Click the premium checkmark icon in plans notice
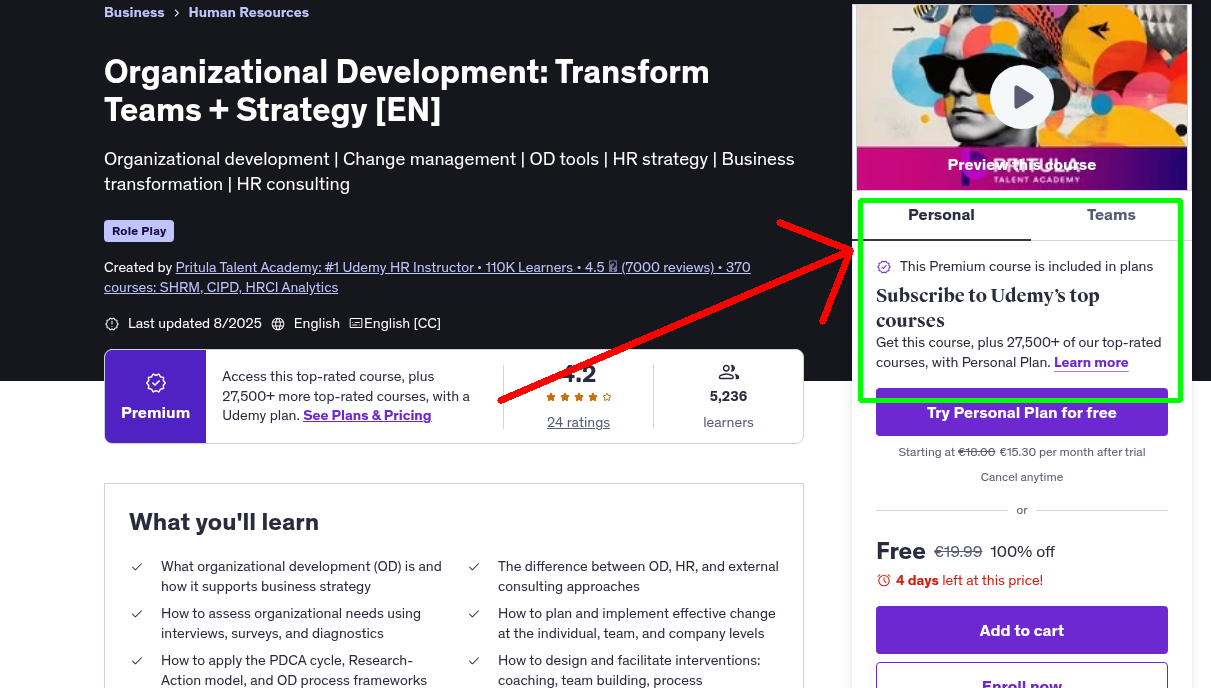This screenshot has width=1211, height=688. point(884,267)
